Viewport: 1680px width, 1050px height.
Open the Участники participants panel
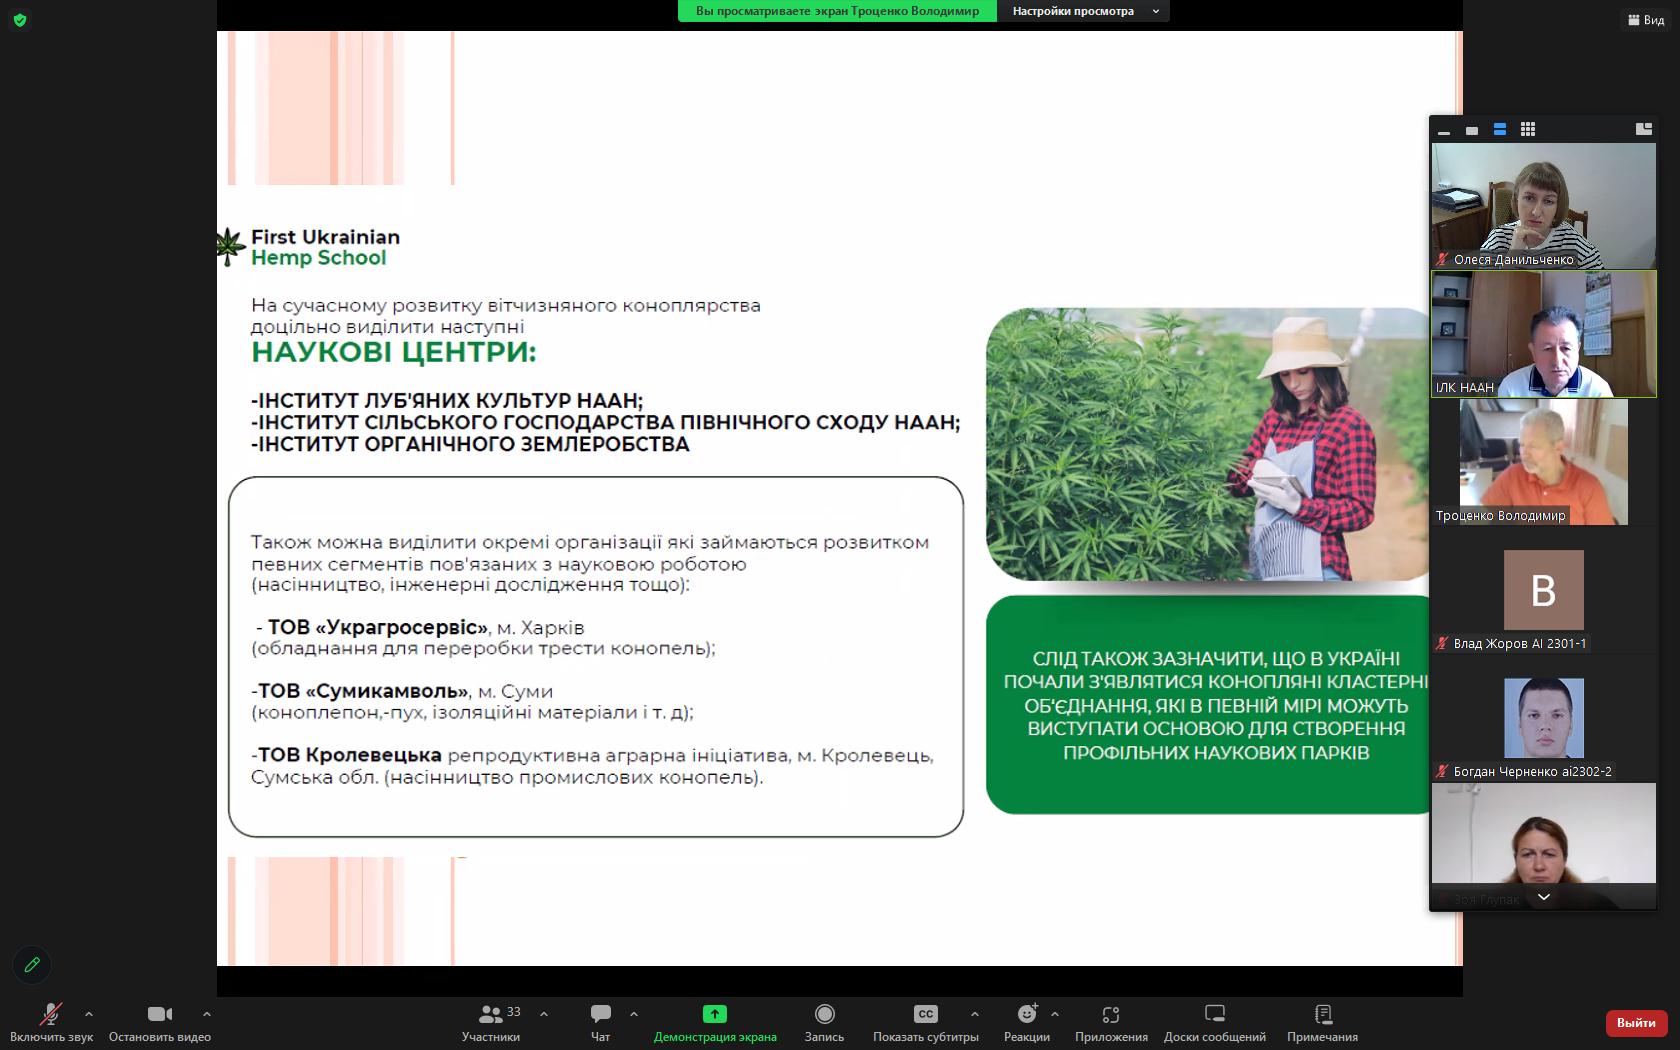491,1022
